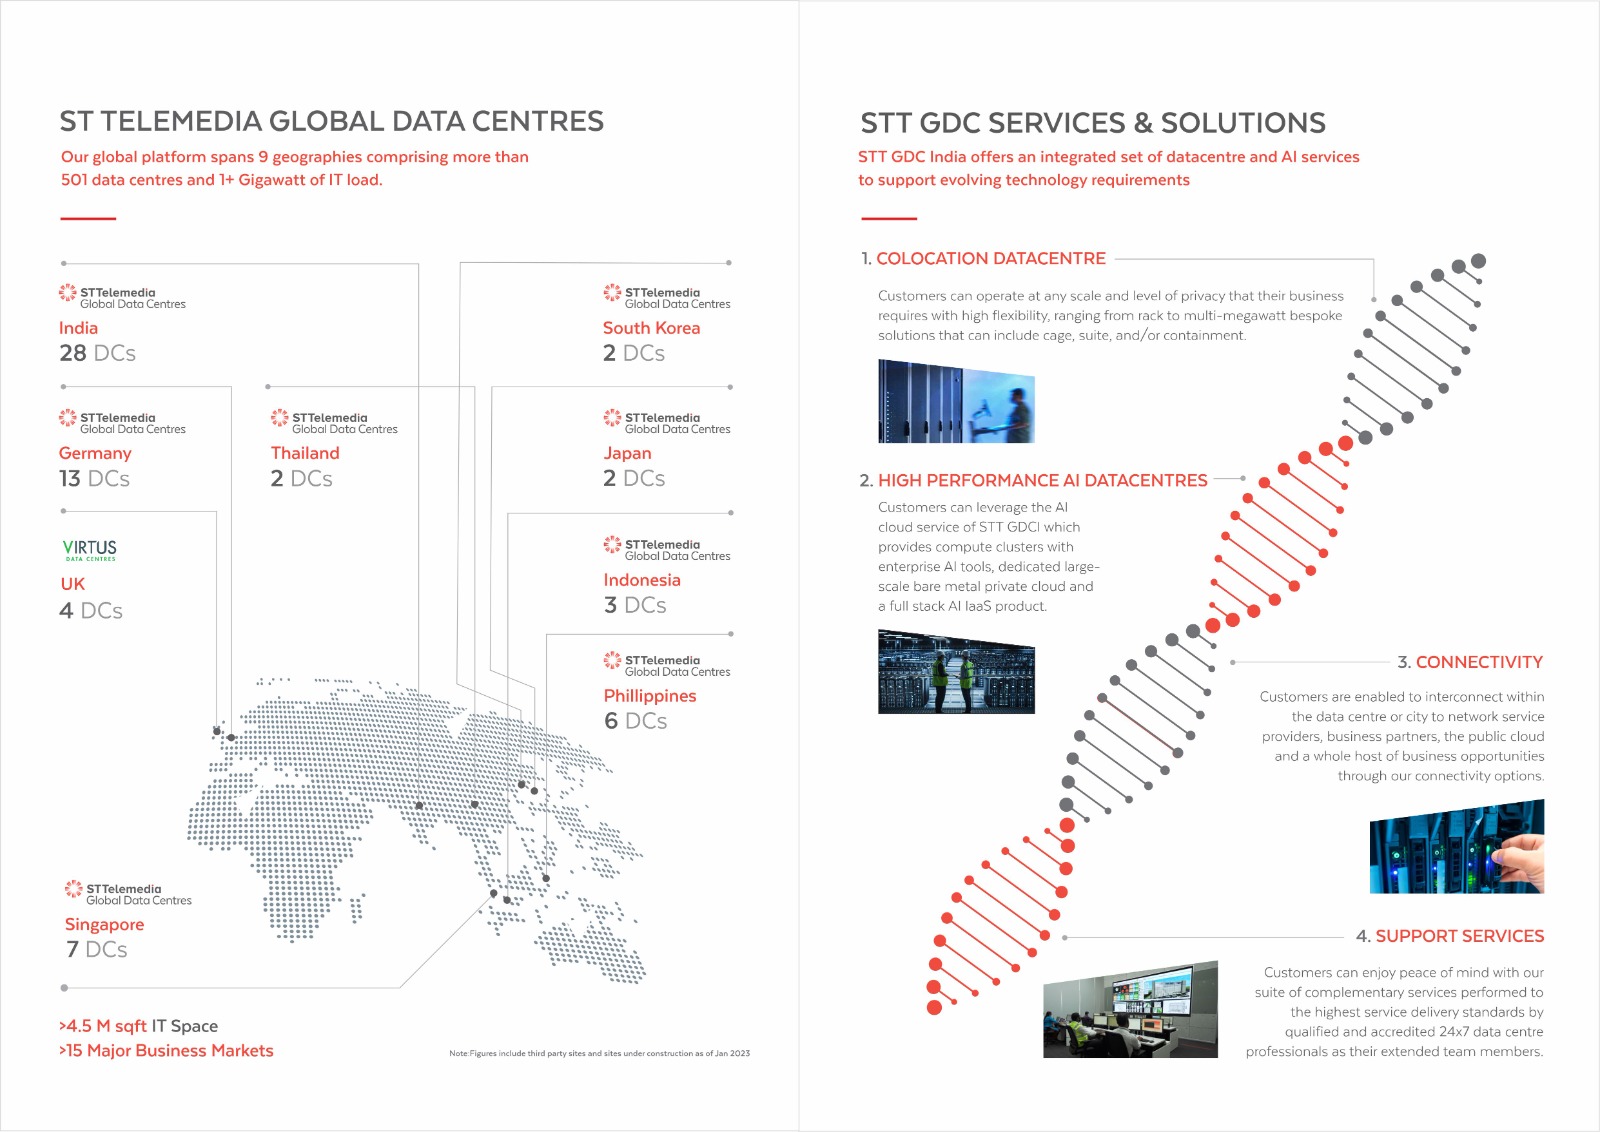Screen dimensions: 1600x1132
Task: Click the STTelemedia logo above India
Action: coord(122,297)
